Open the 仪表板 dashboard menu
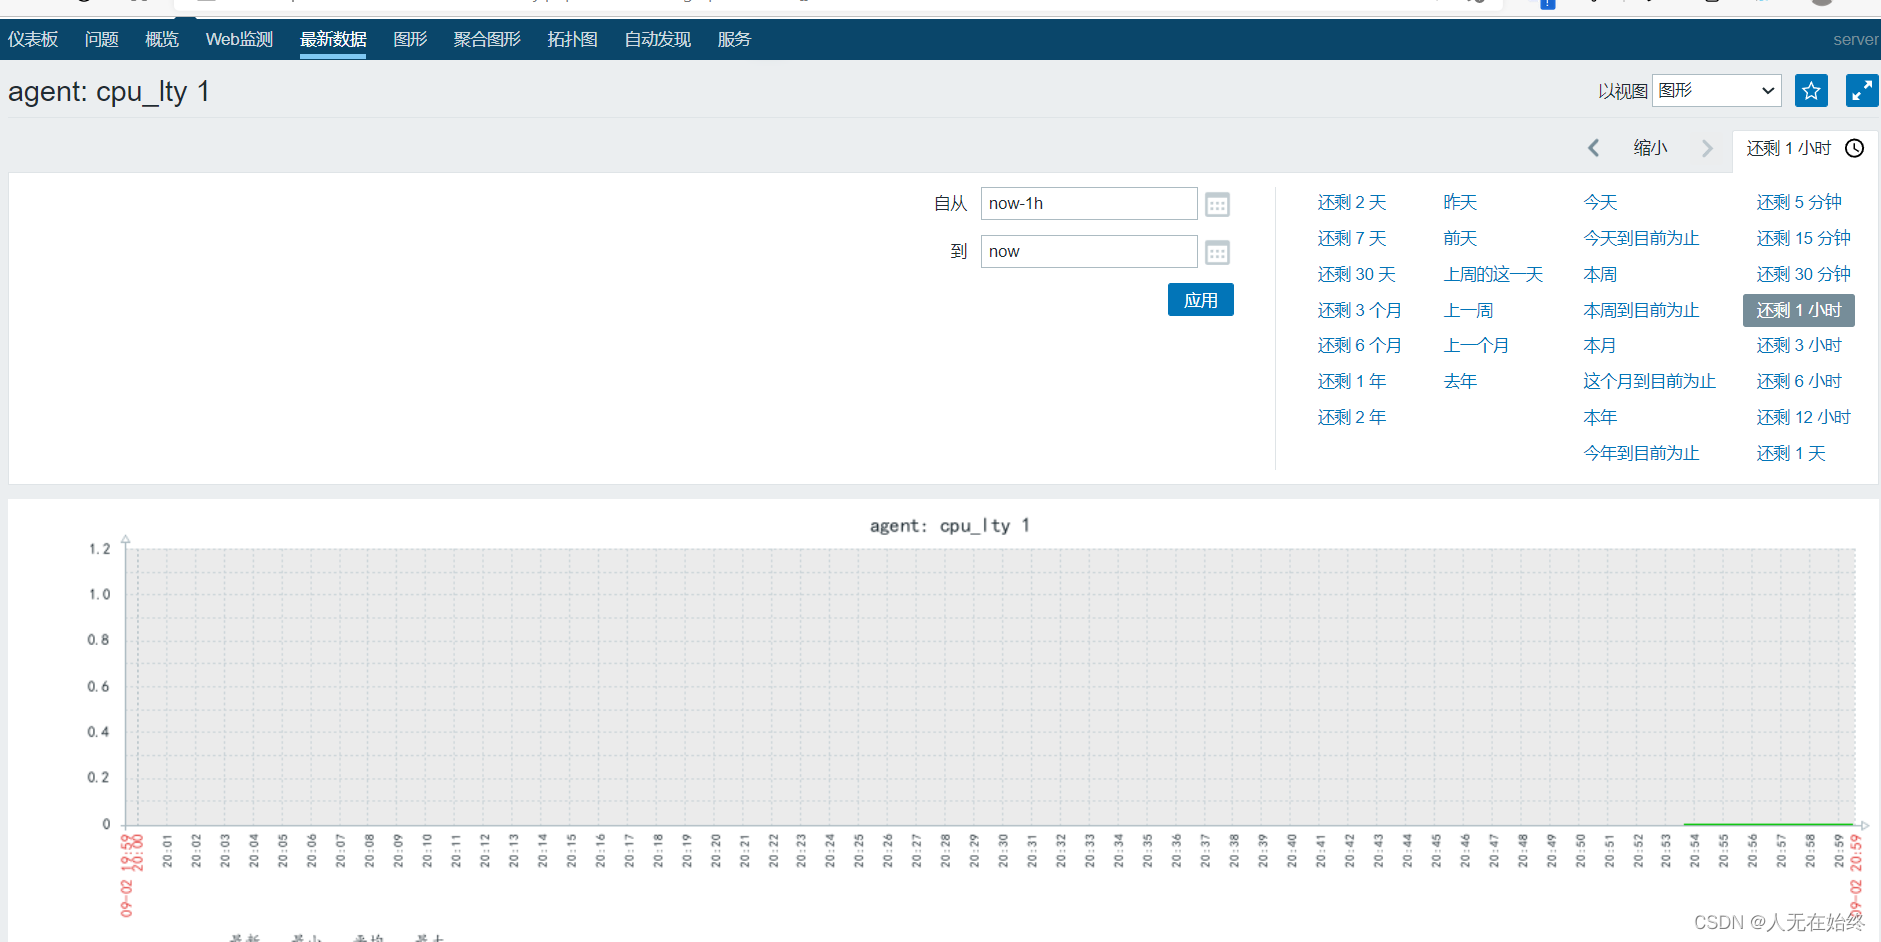This screenshot has width=1881, height=942. coord(33,39)
